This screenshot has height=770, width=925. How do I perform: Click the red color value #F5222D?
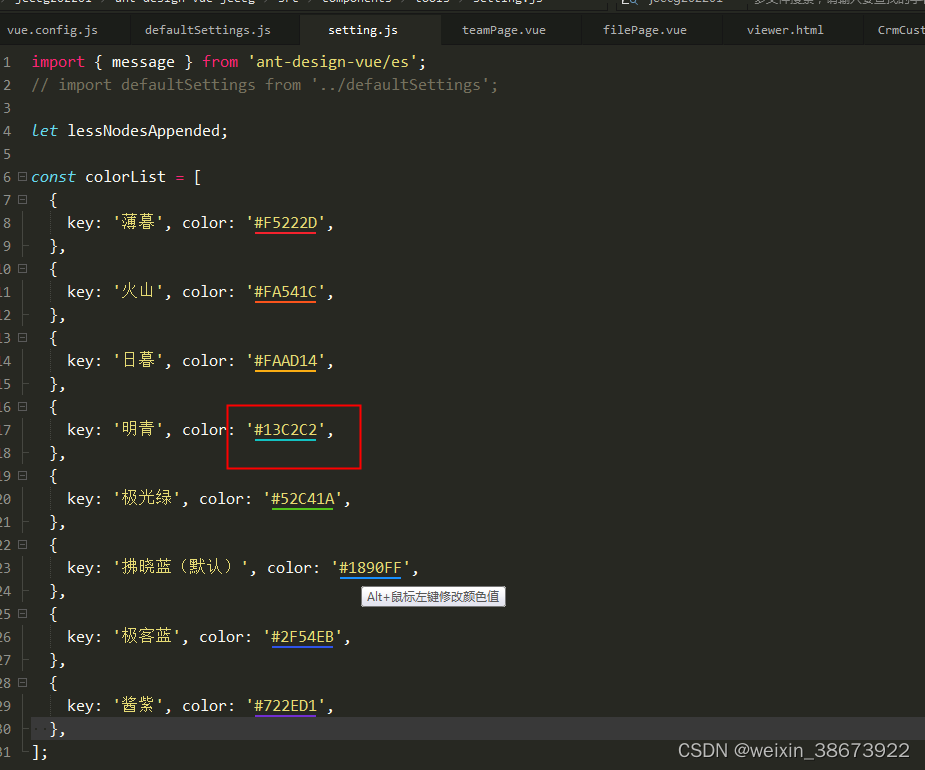point(286,223)
